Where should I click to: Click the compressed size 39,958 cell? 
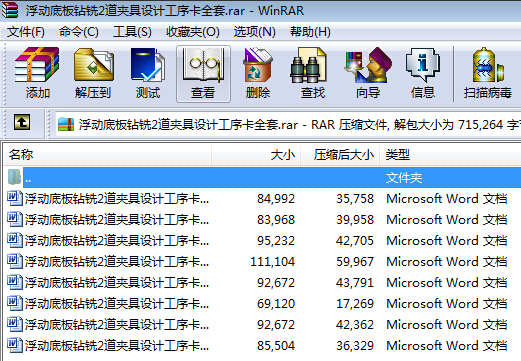tap(355, 220)
